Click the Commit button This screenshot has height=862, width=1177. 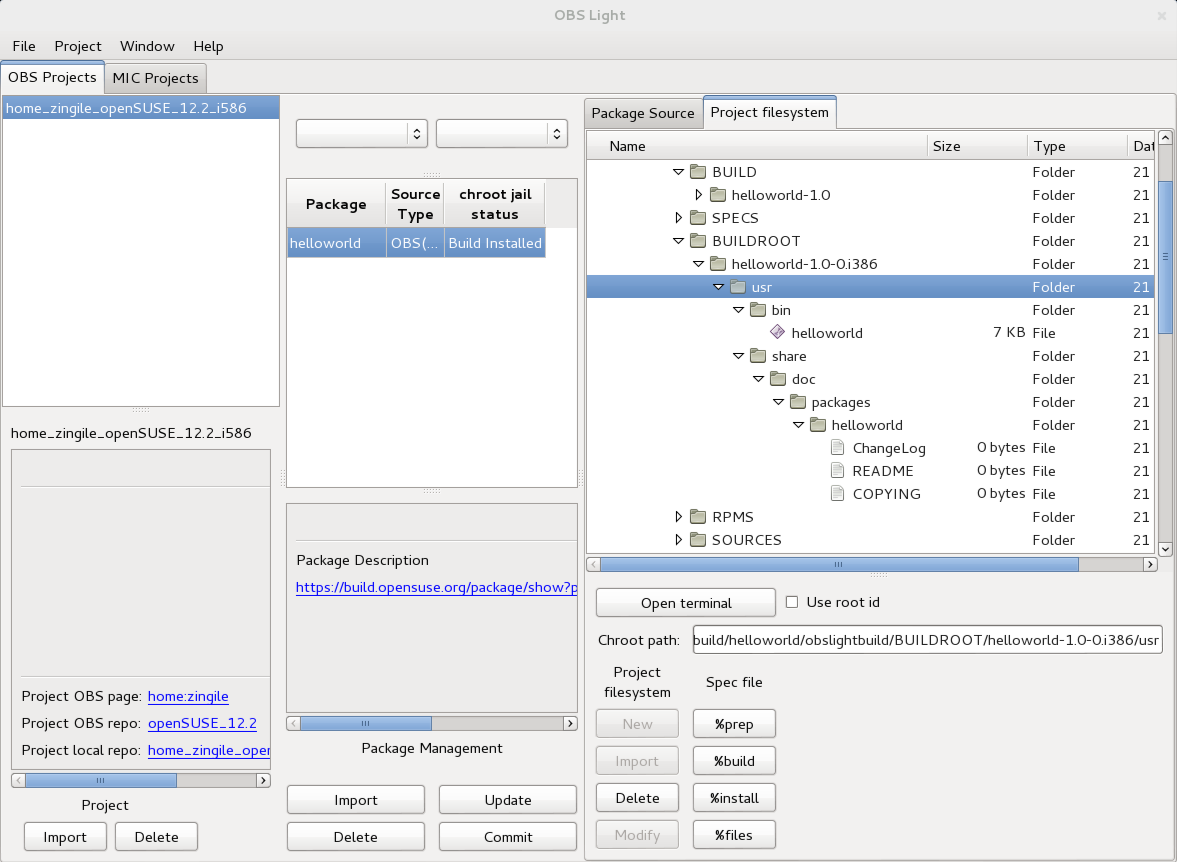click(507, 836)
